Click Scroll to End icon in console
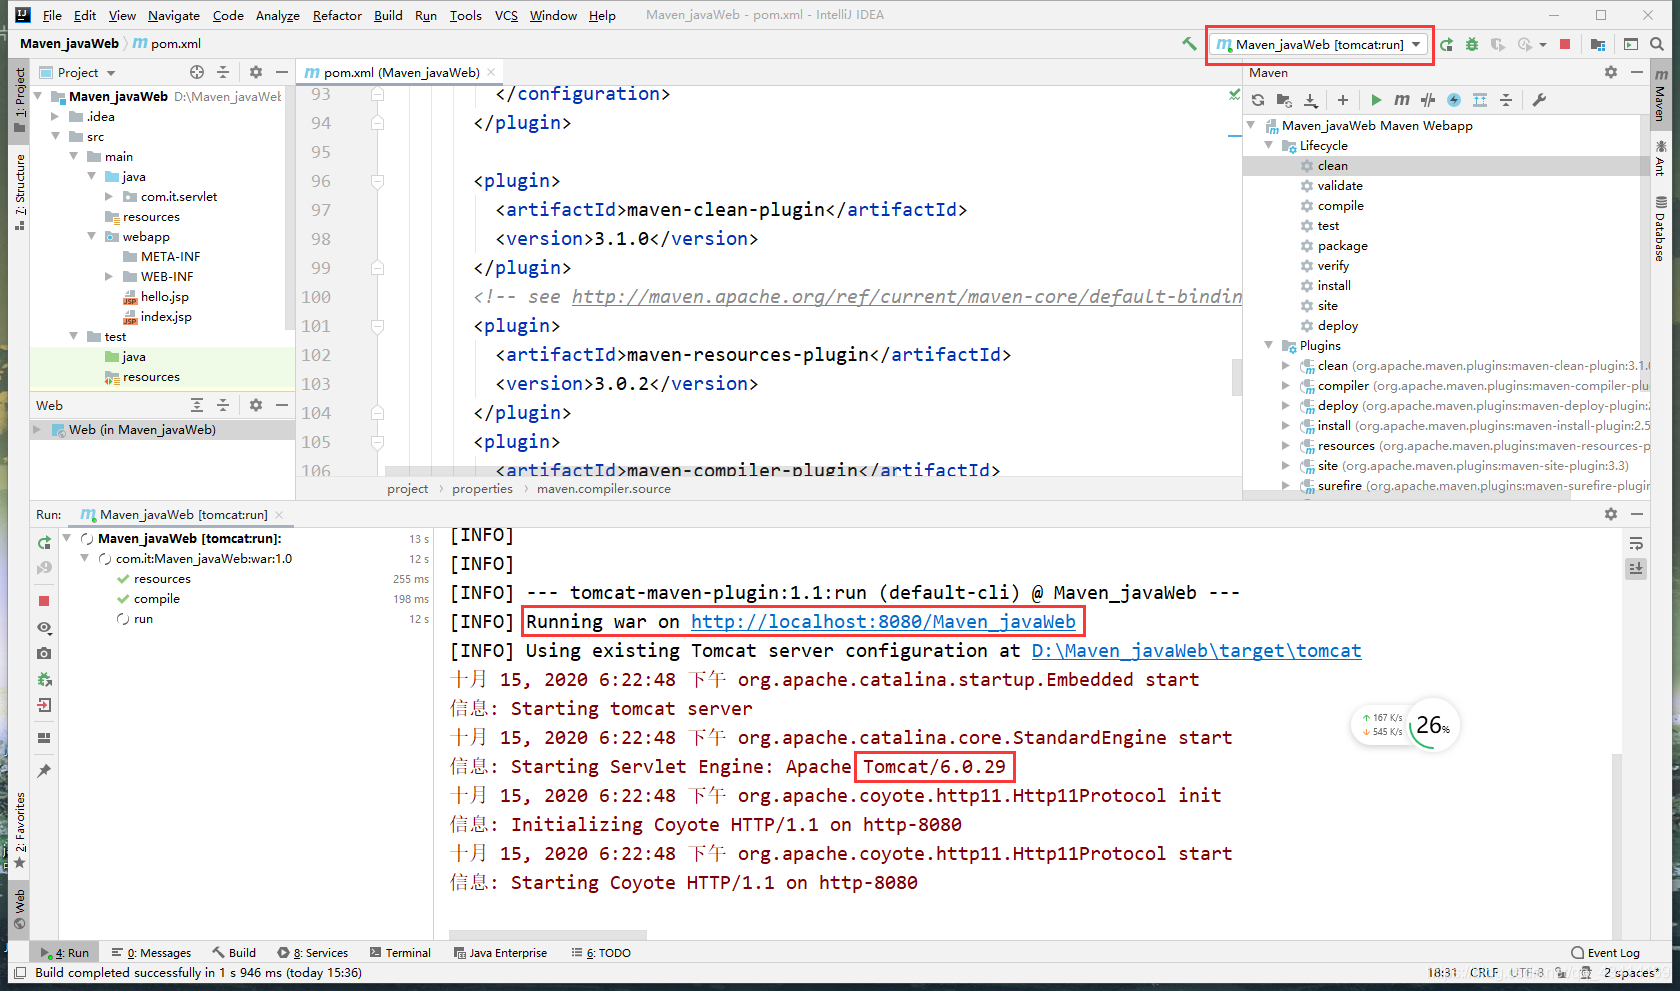 [1636, 568]
